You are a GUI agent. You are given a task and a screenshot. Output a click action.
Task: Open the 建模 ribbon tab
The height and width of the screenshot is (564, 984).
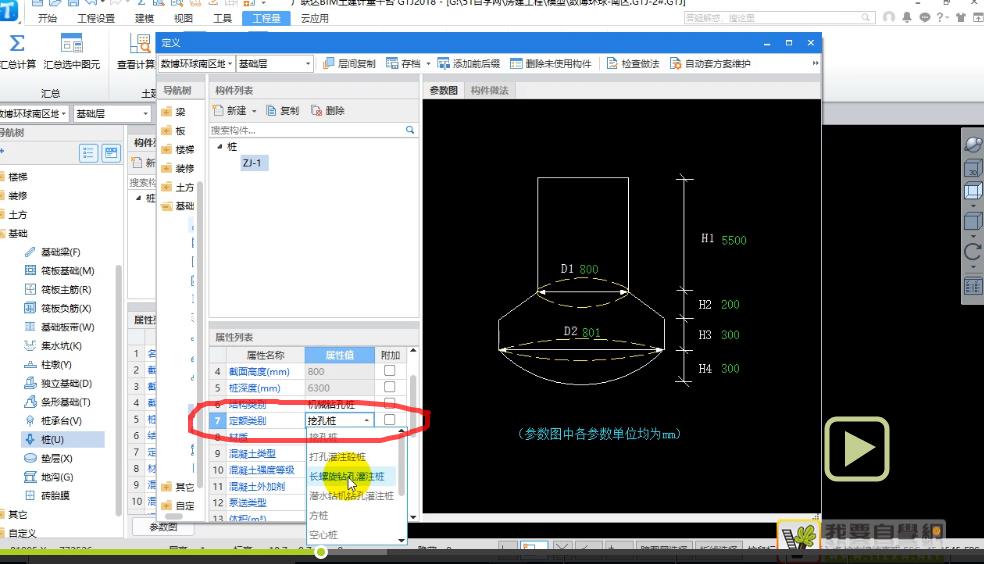(144, 18)
